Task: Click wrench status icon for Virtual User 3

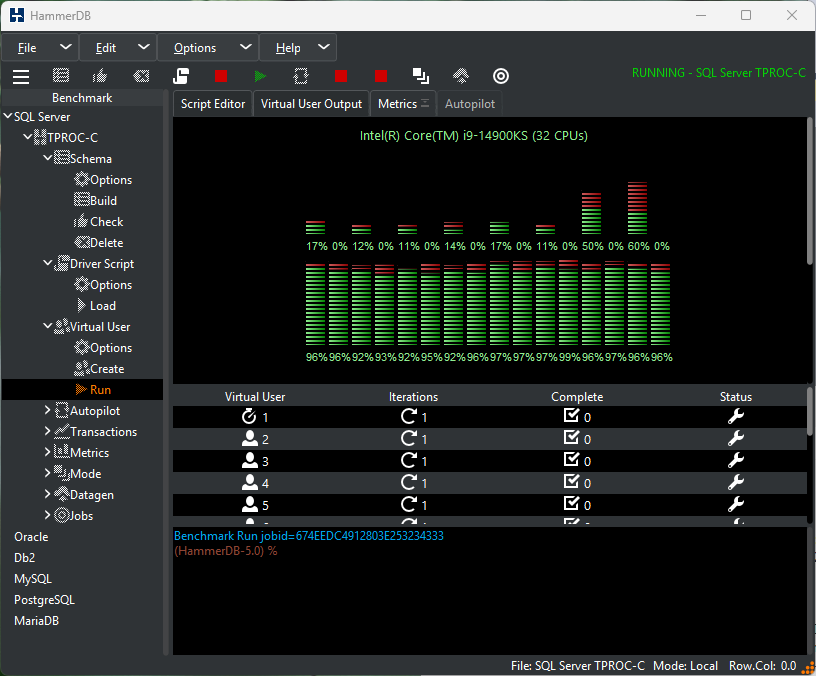Action: tap(735, 460)
